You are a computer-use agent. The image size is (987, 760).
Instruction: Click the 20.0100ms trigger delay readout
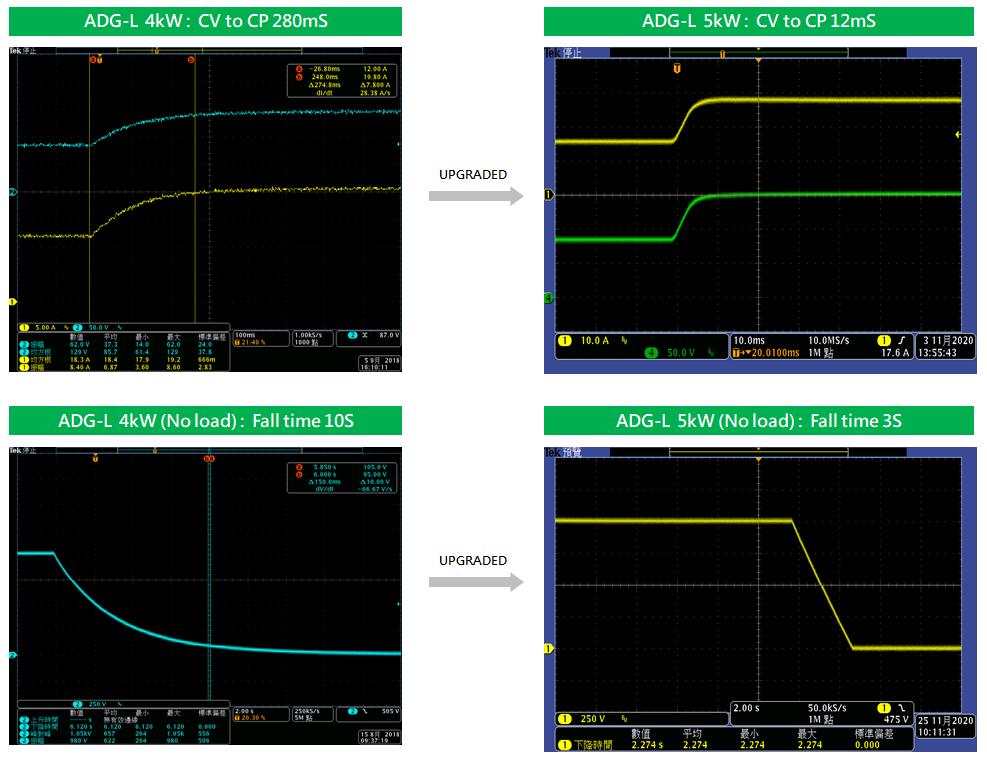(770, 352)
